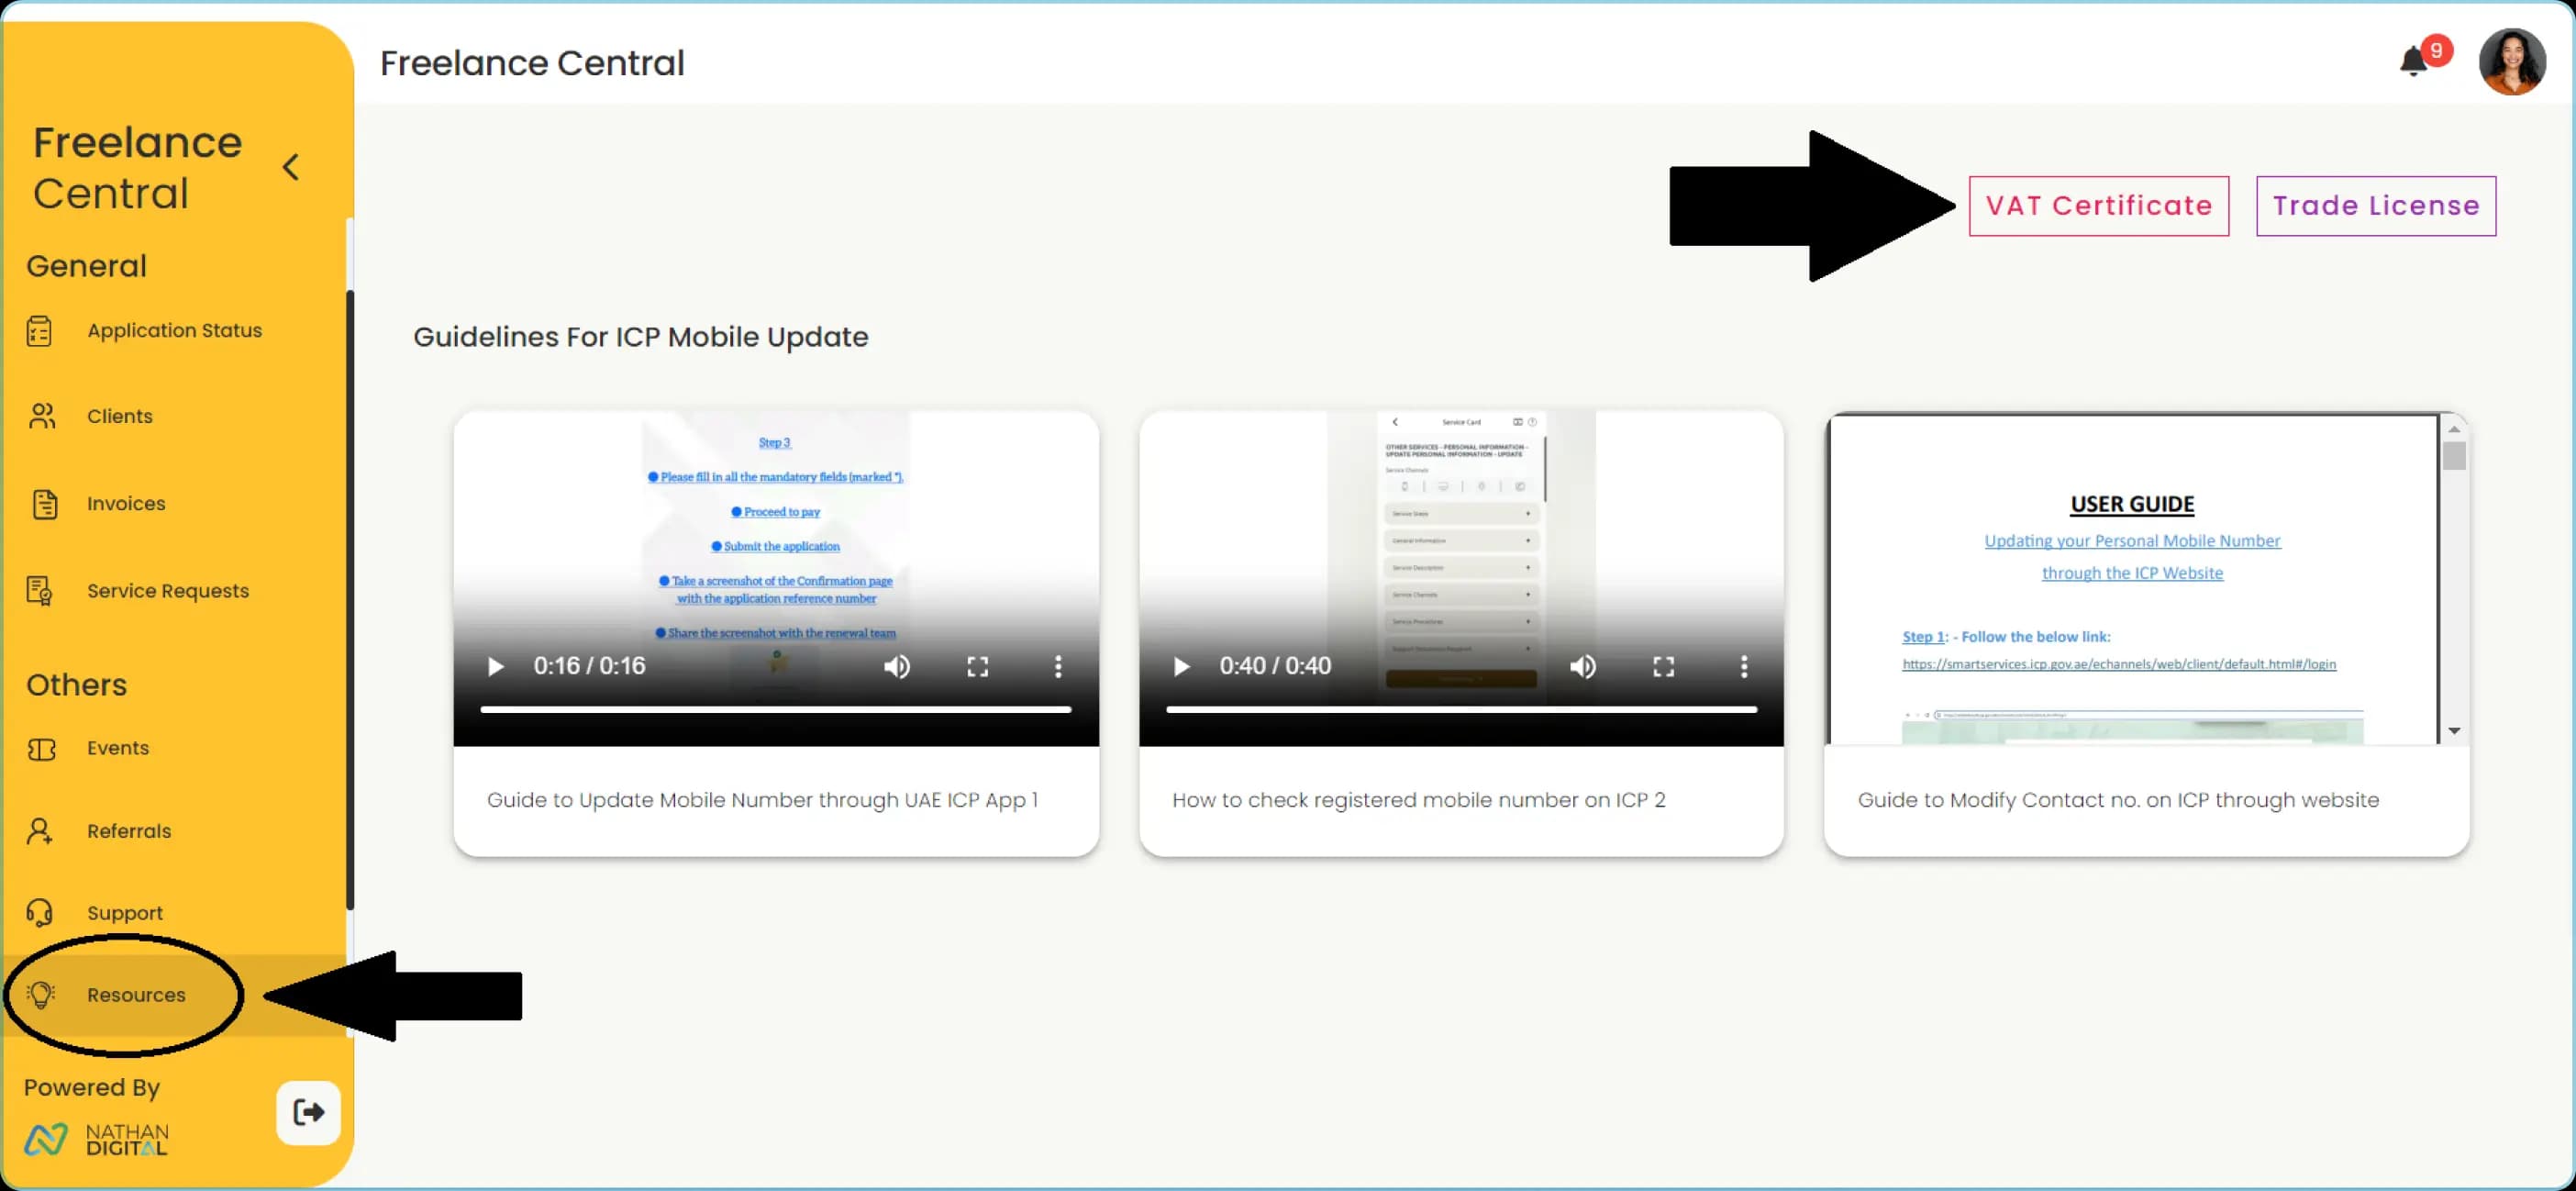The height and width of the screenshot is (1191, 2576).
Task: Click the Resources lightbulb icon
Action: pos(41,995)
